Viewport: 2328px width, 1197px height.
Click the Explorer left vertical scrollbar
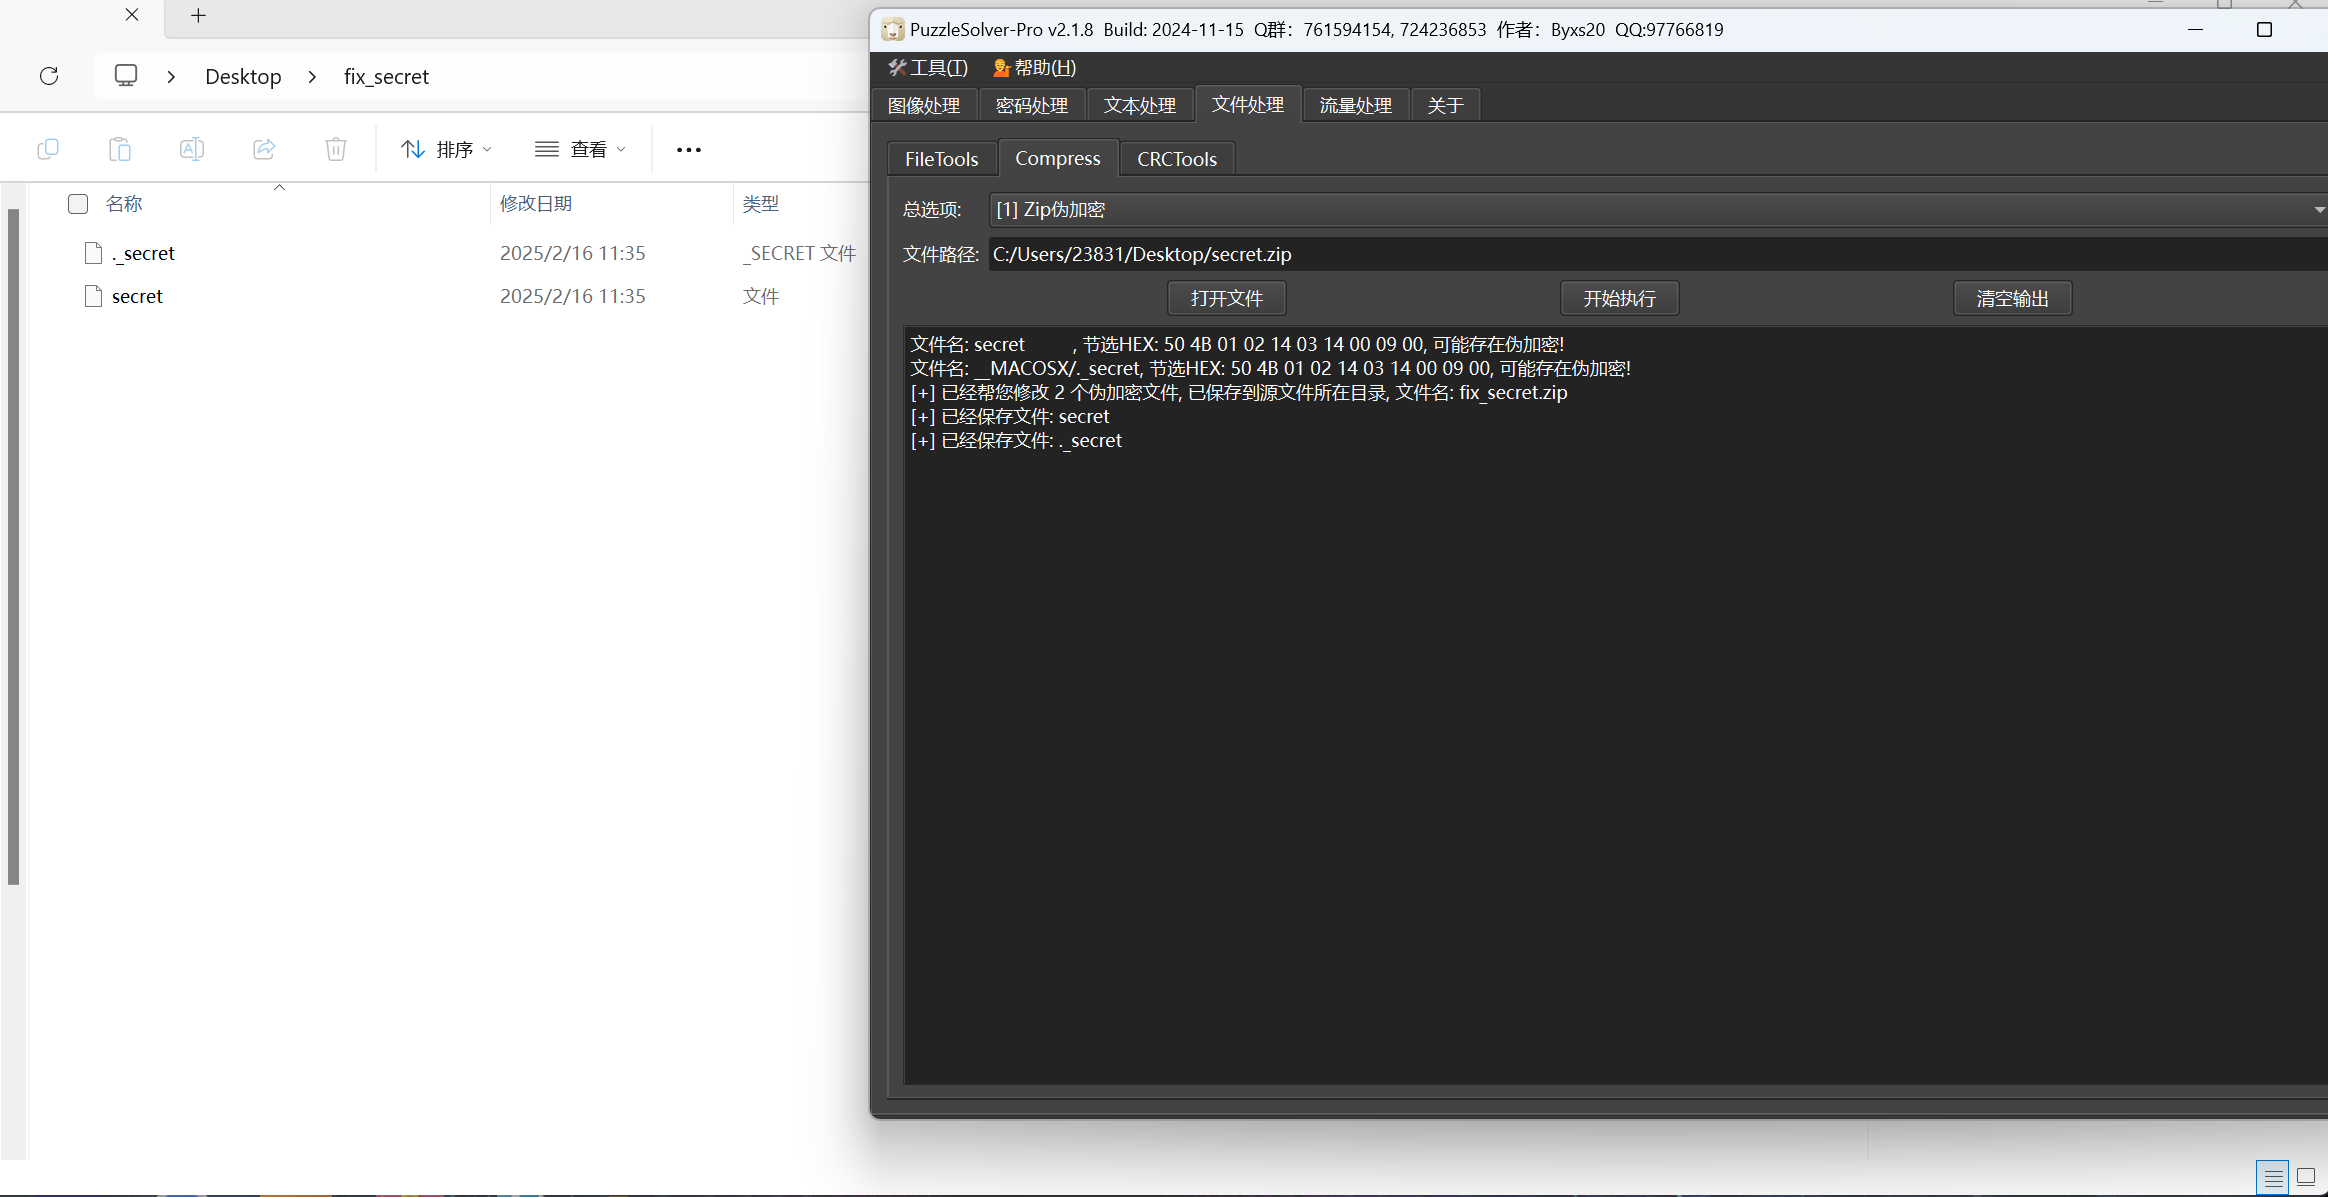point(13,545)
